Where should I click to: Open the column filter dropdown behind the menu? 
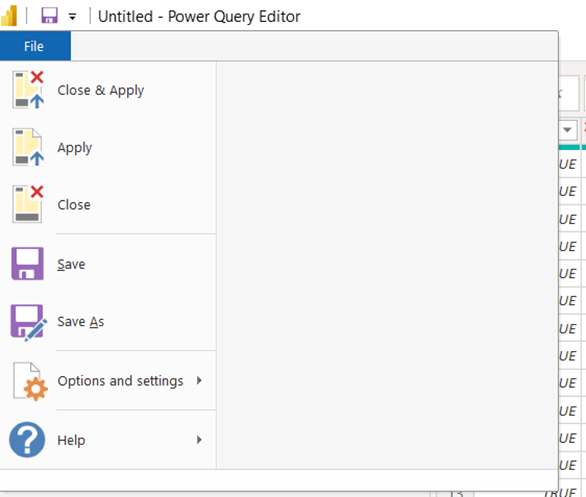click(567, 130)
